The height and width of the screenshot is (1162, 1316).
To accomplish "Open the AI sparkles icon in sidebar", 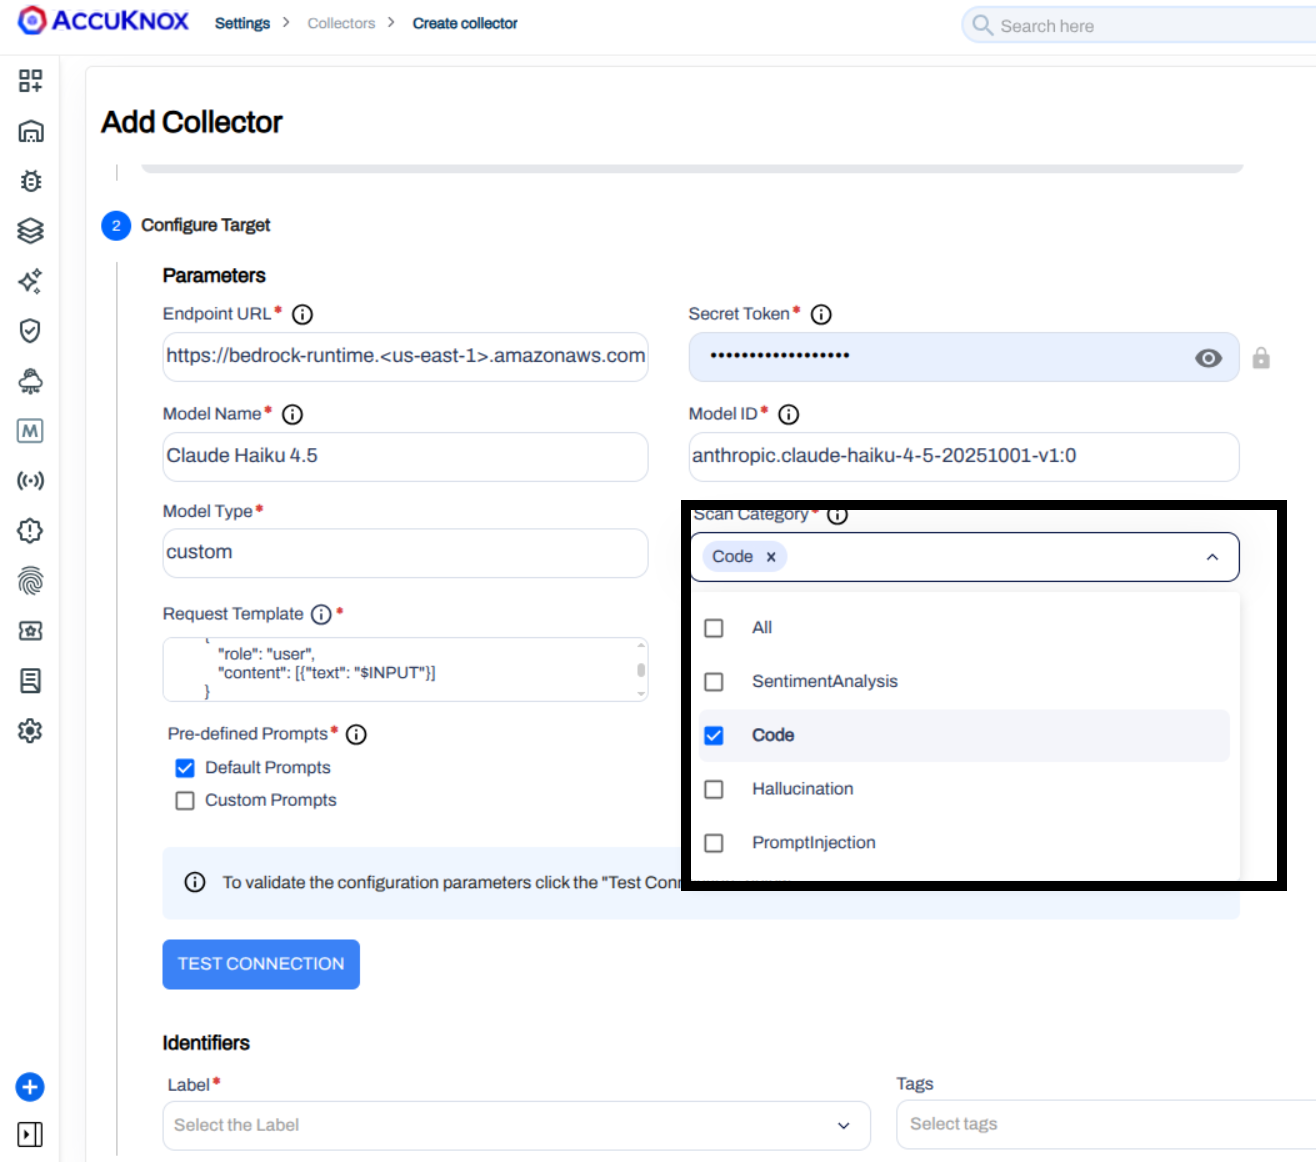I will click(30, 281).
